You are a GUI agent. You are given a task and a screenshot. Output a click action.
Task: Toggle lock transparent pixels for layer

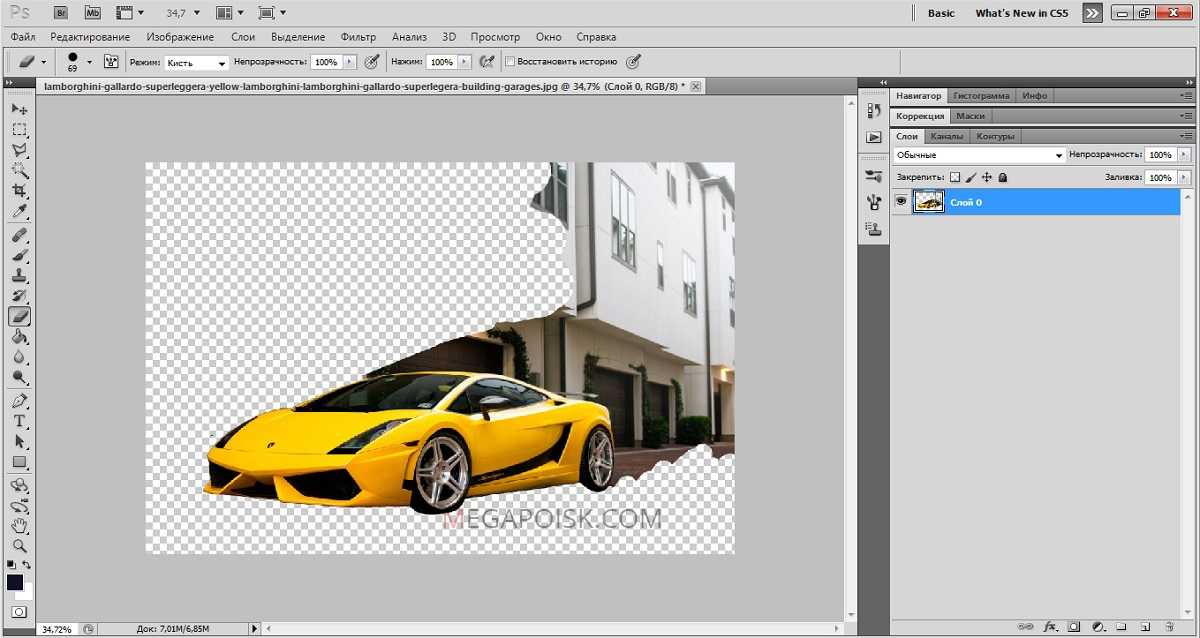coord(954,177)
